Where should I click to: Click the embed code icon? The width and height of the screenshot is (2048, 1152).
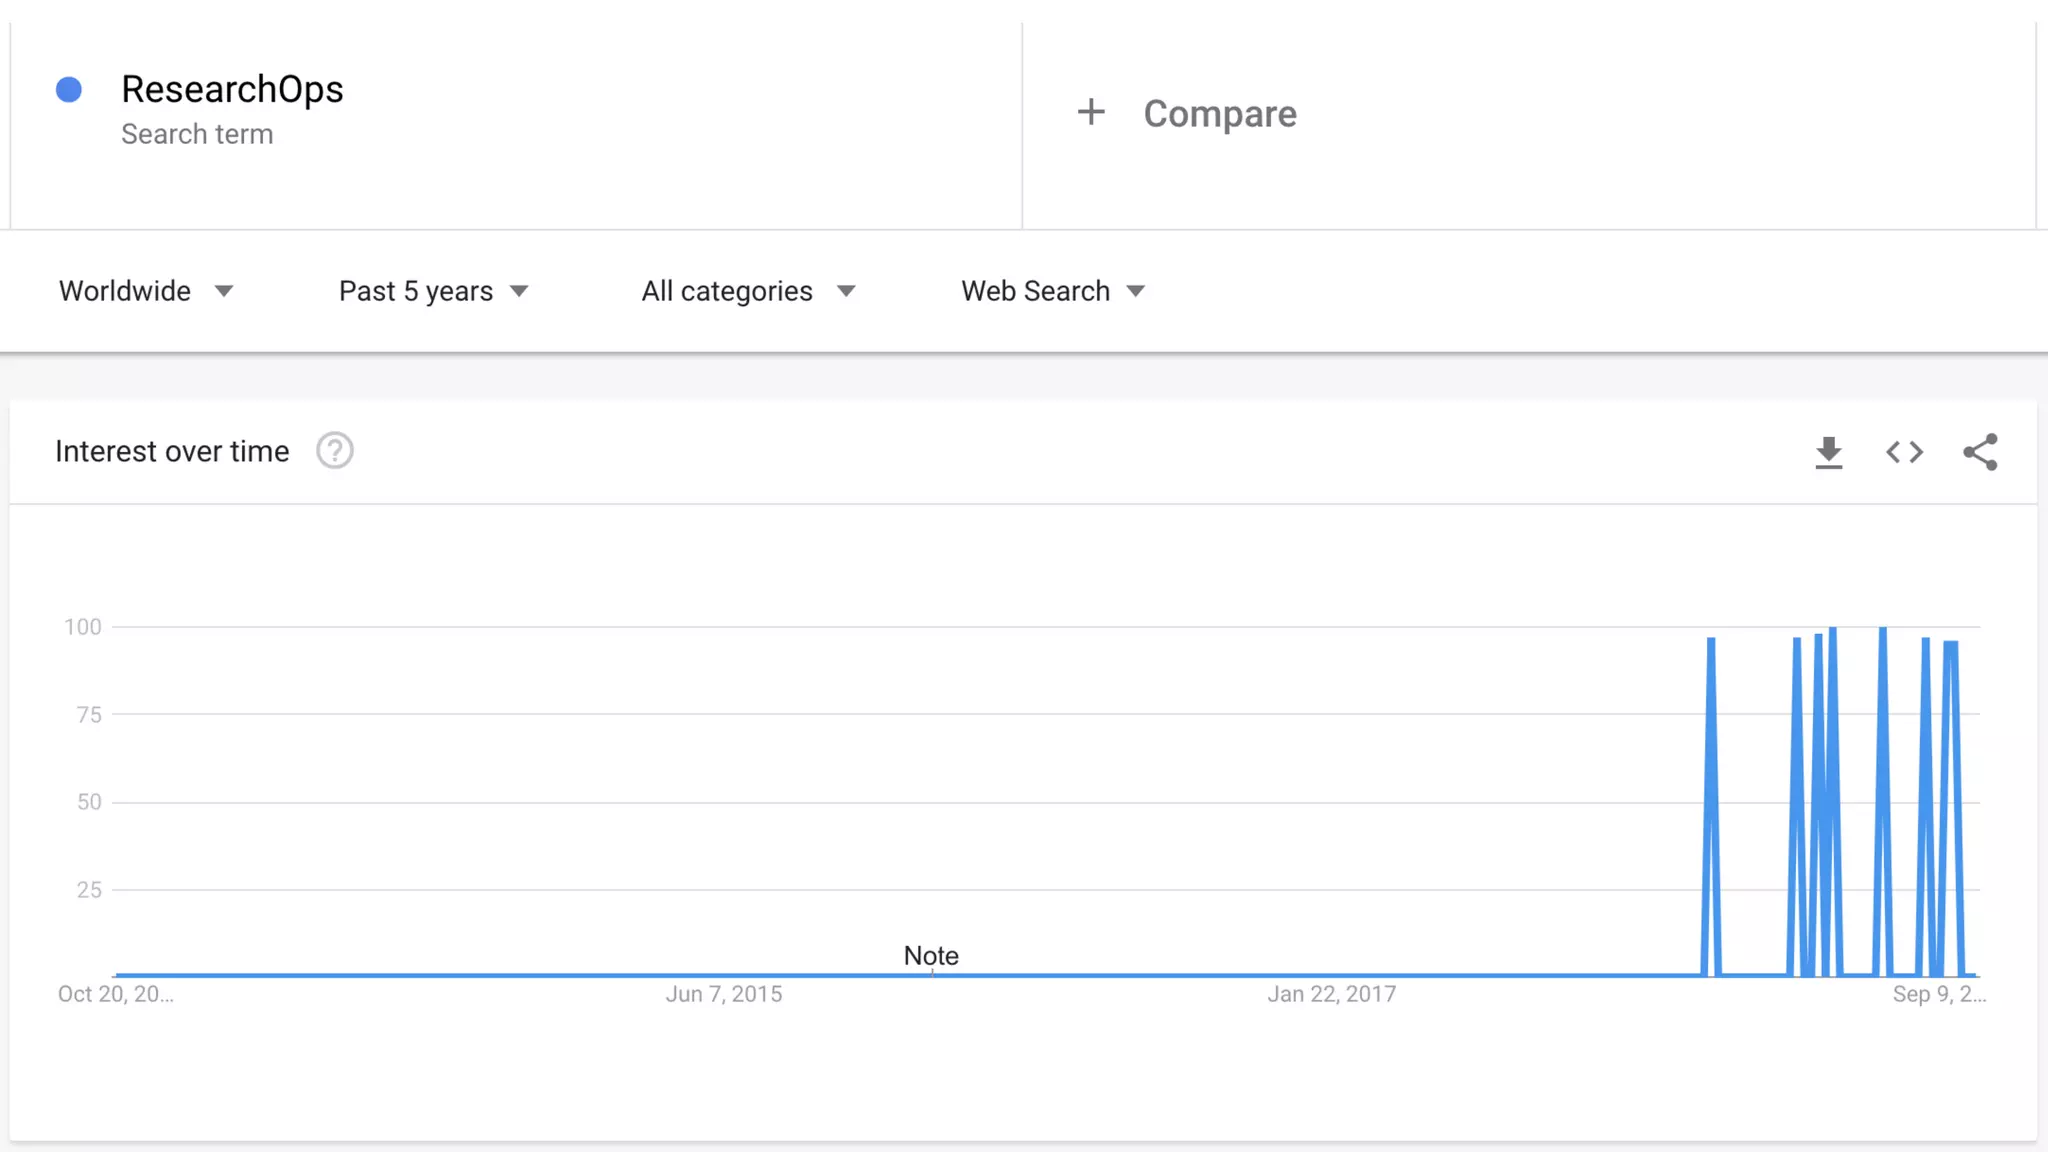(1904, 452)
